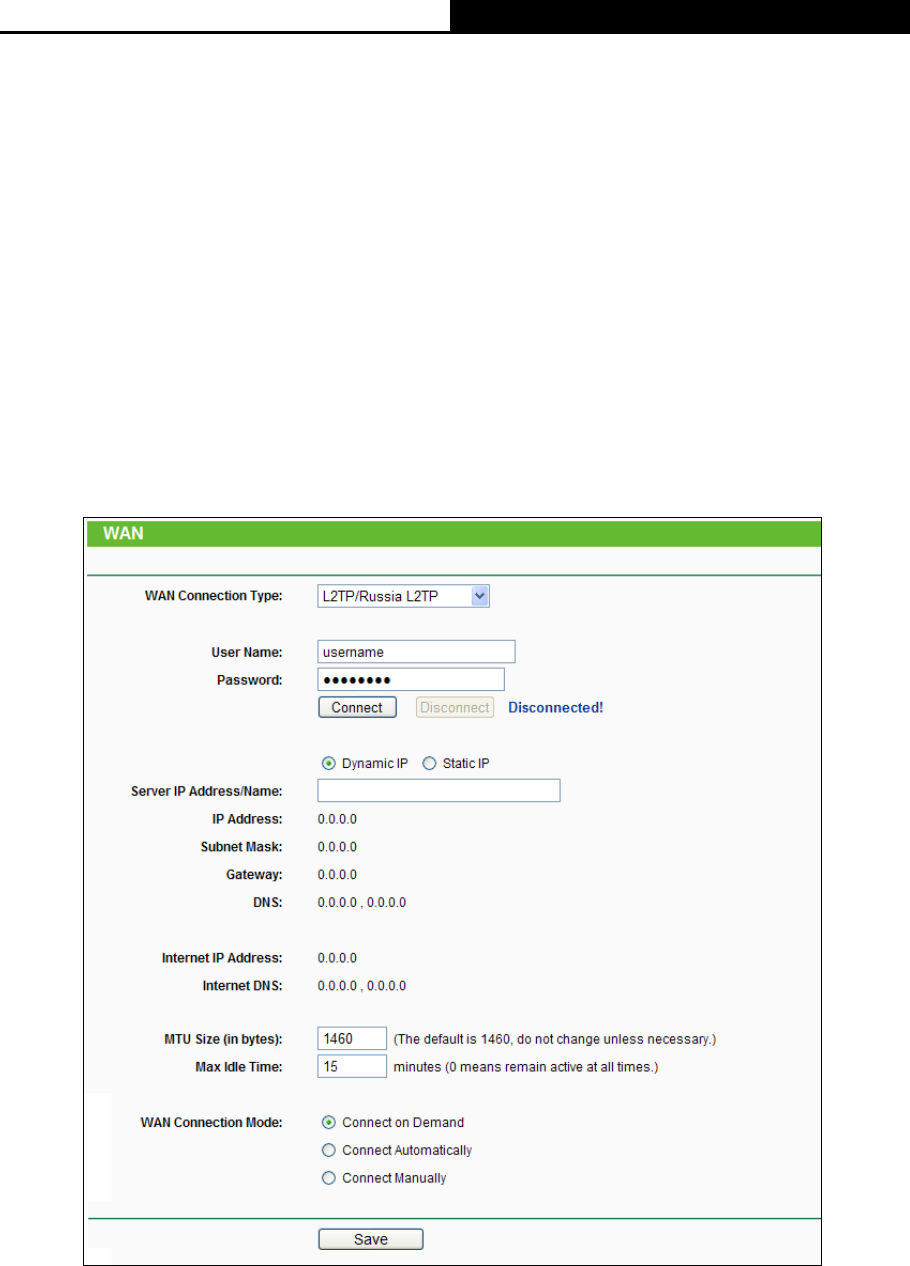This screenshot has width=910, height=1266.
Task: Select Connect on Demand mode
Action: (328, 1123)
